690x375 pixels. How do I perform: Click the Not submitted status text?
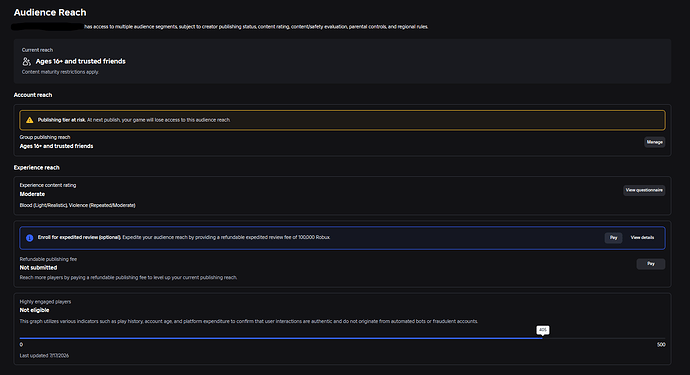tap(38, 268)
